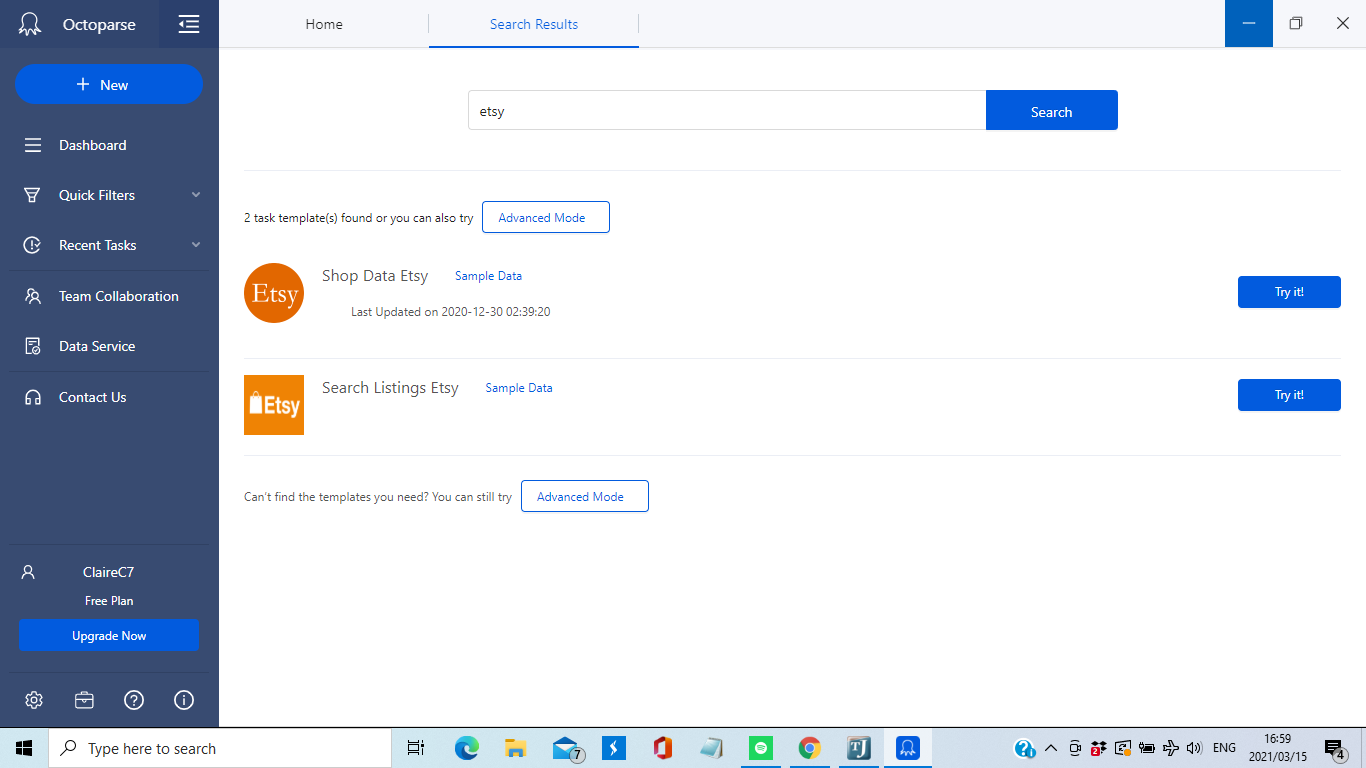Select the Search Results tab
Image resolution: width=1366 pixels, height=768 pixels.
point(534,24)
